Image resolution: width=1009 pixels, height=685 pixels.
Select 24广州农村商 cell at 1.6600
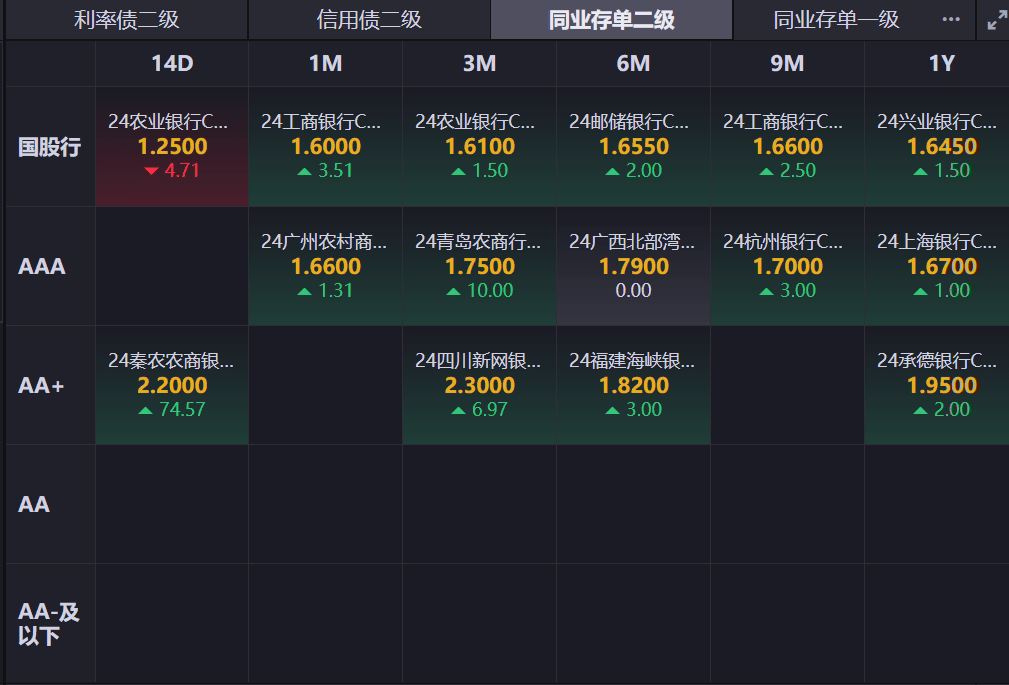tap(326, 266)
